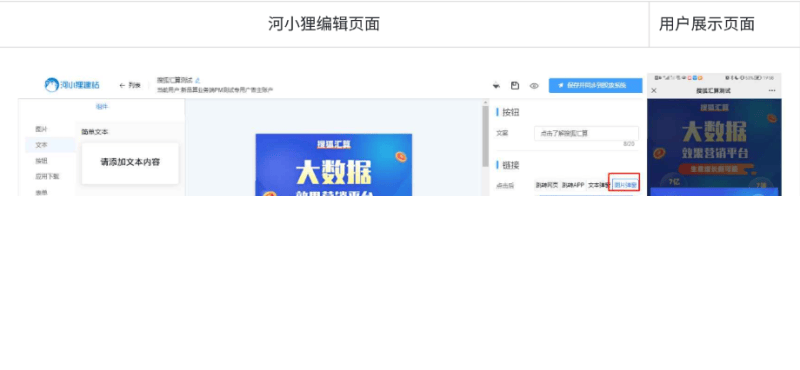This screenshot has width=800, height=370.
Task: Add the 请添加文本内容 text card
Action: tap(130, 163)
